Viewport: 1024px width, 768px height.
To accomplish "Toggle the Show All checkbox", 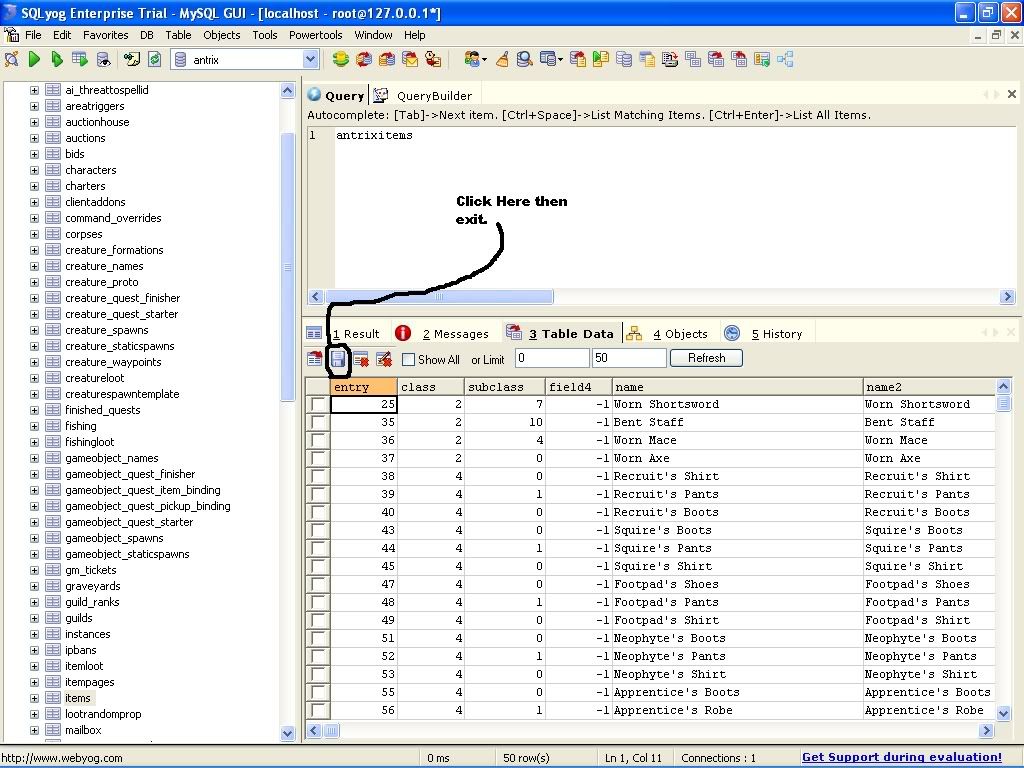I will (409, 359).
